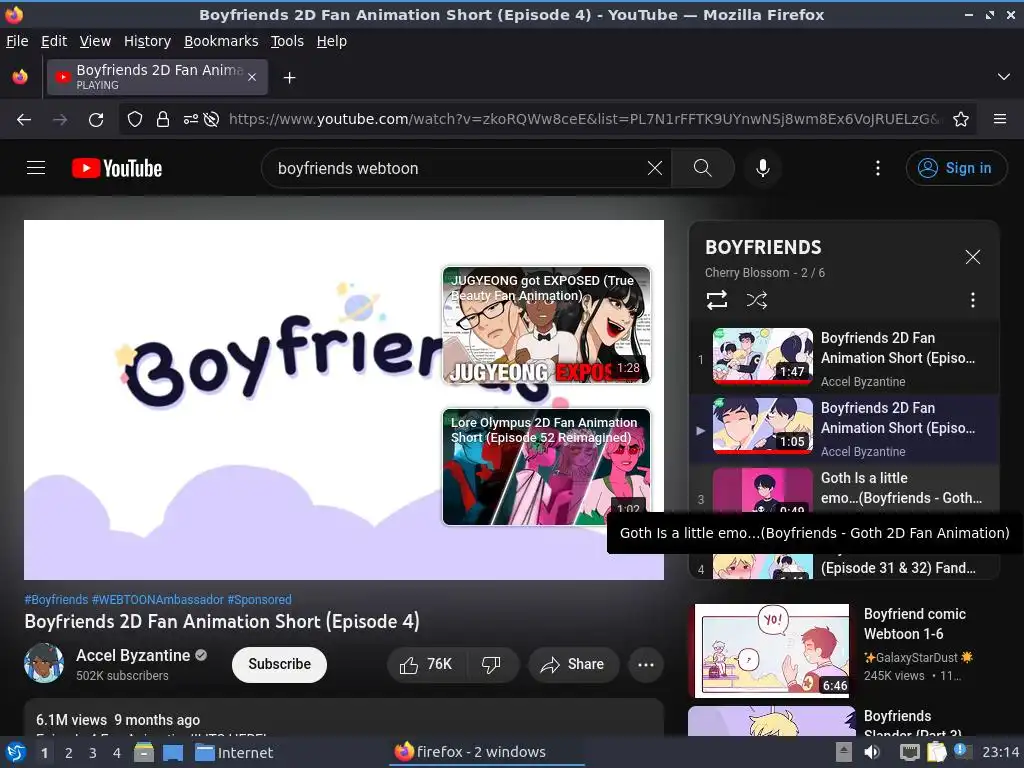Reload the current page

(x=96, y=120)
